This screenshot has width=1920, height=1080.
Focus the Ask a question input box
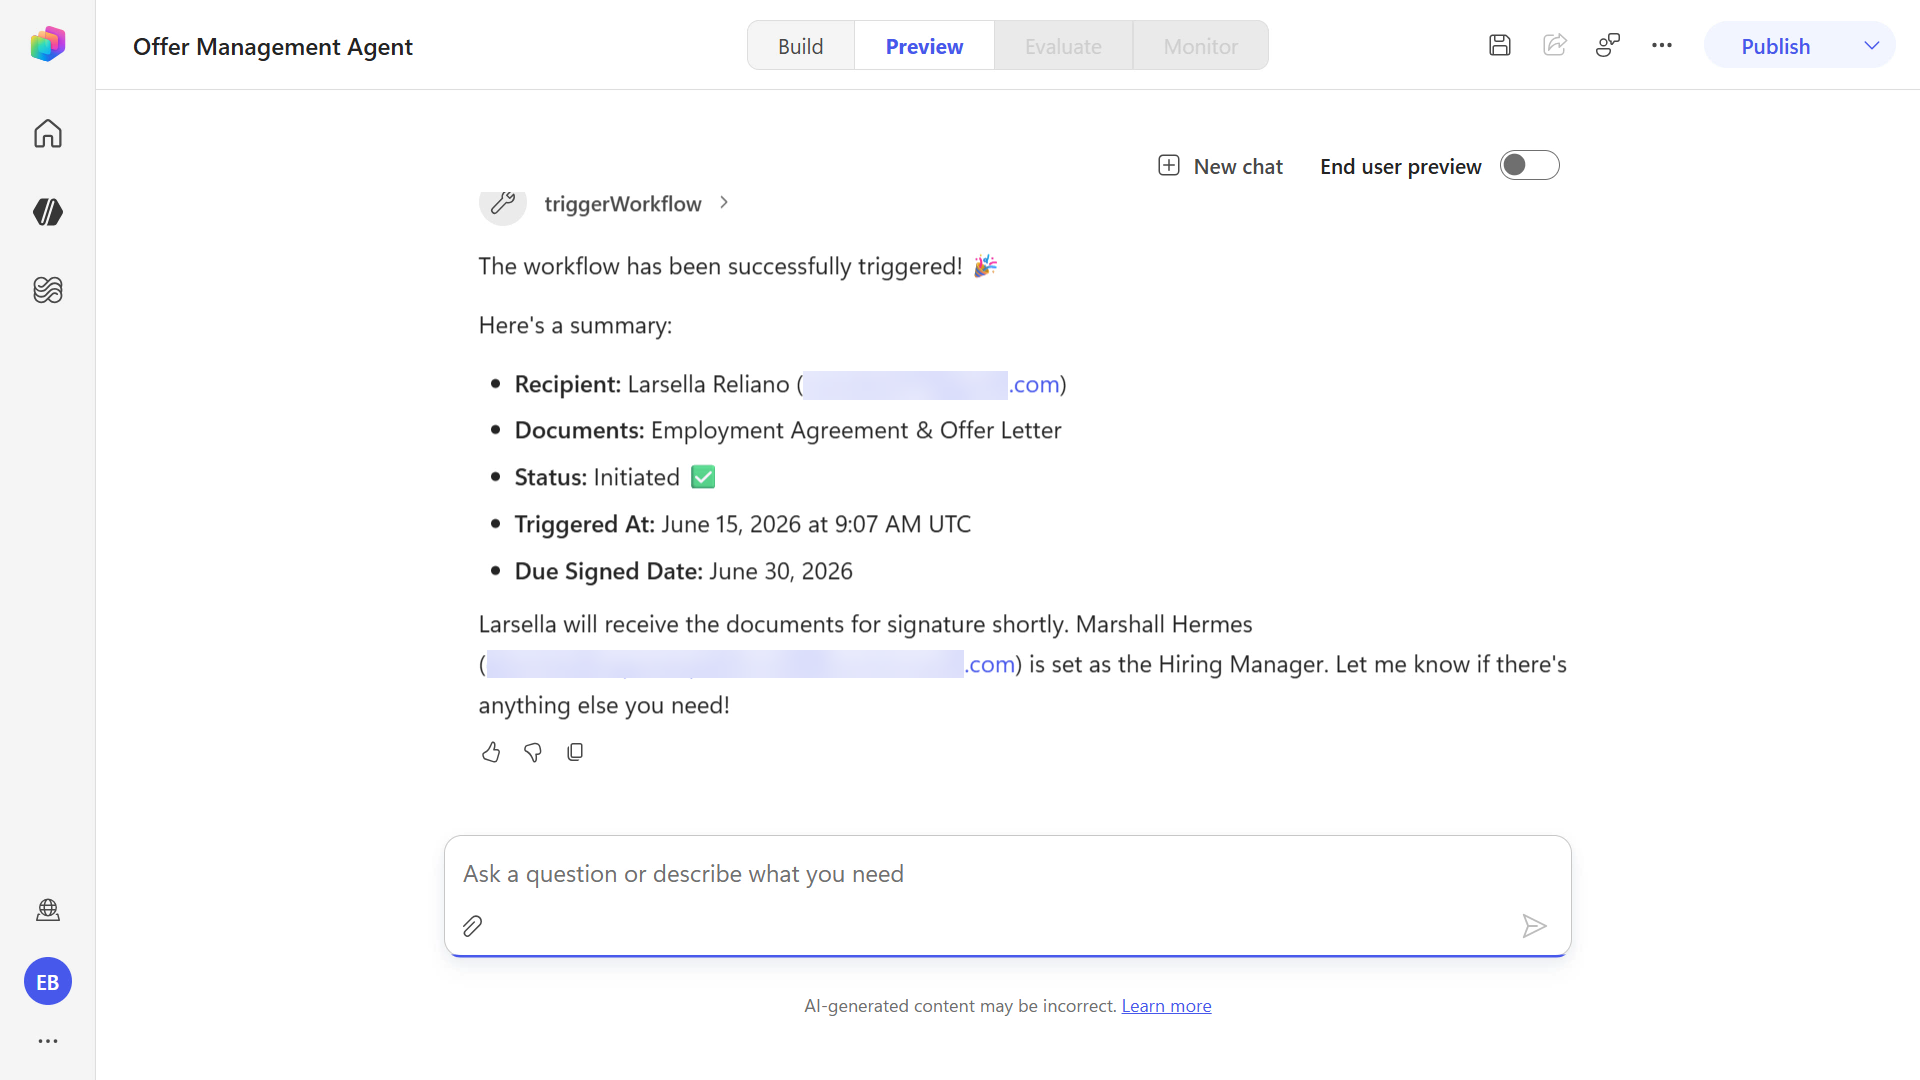(1007, 874)
